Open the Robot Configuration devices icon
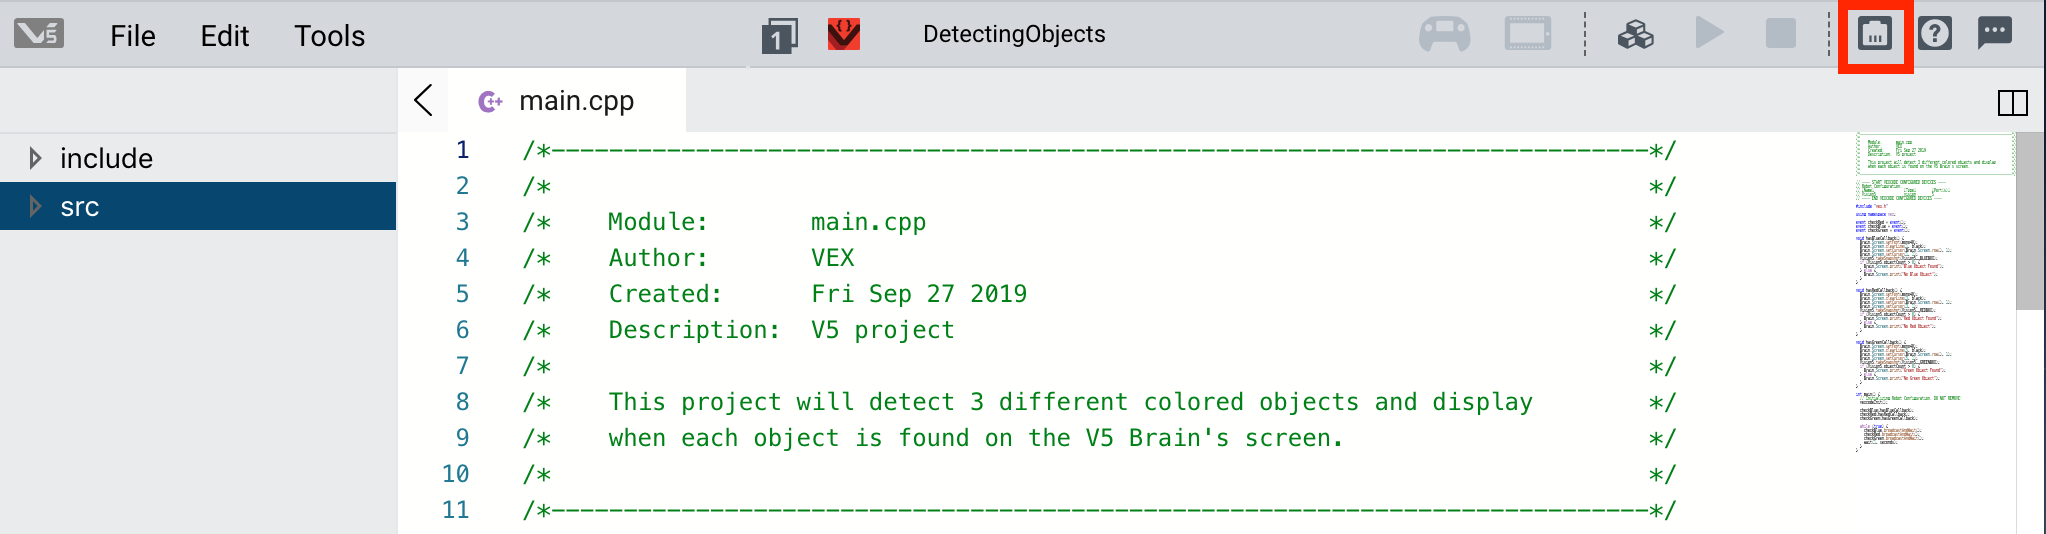2046x534 pixels. 1875,34
